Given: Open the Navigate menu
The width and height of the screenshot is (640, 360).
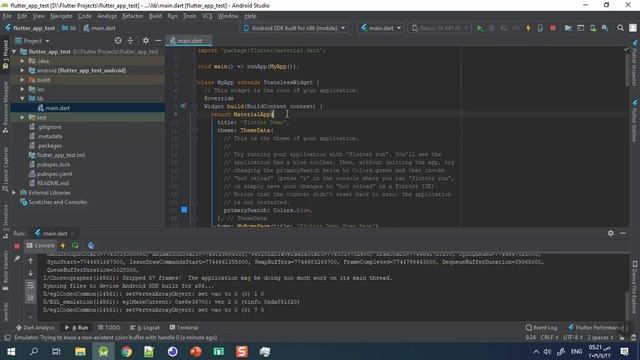Looking at the screenshot, I should [61, 16].
